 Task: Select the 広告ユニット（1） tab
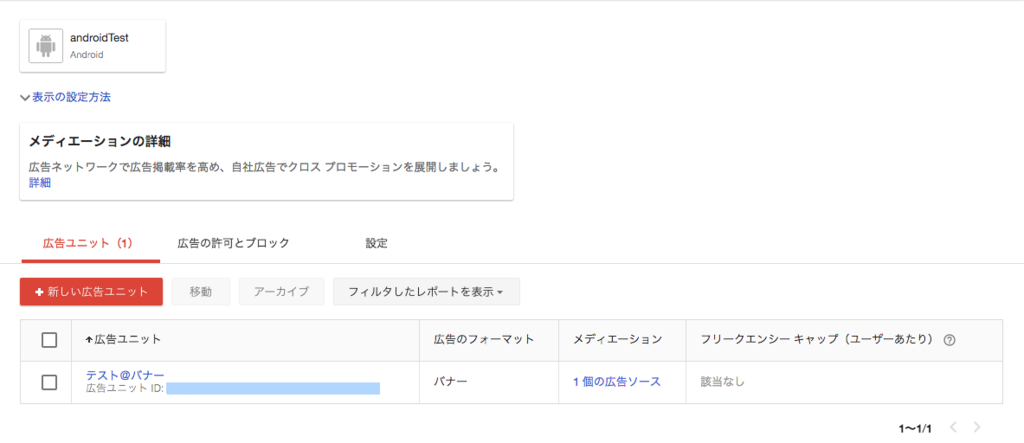pyautogui.click(x=90, y=243)
